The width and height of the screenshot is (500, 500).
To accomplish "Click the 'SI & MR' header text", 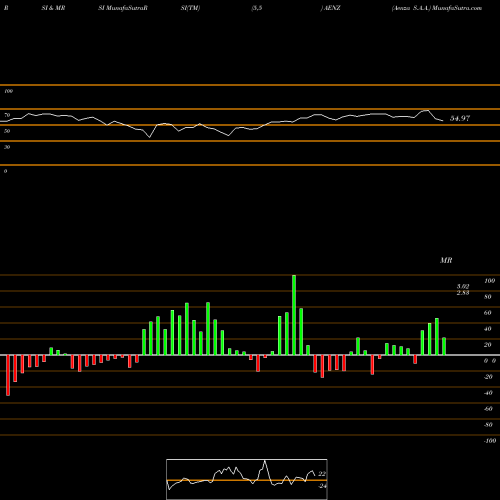I will coord(53,8).
